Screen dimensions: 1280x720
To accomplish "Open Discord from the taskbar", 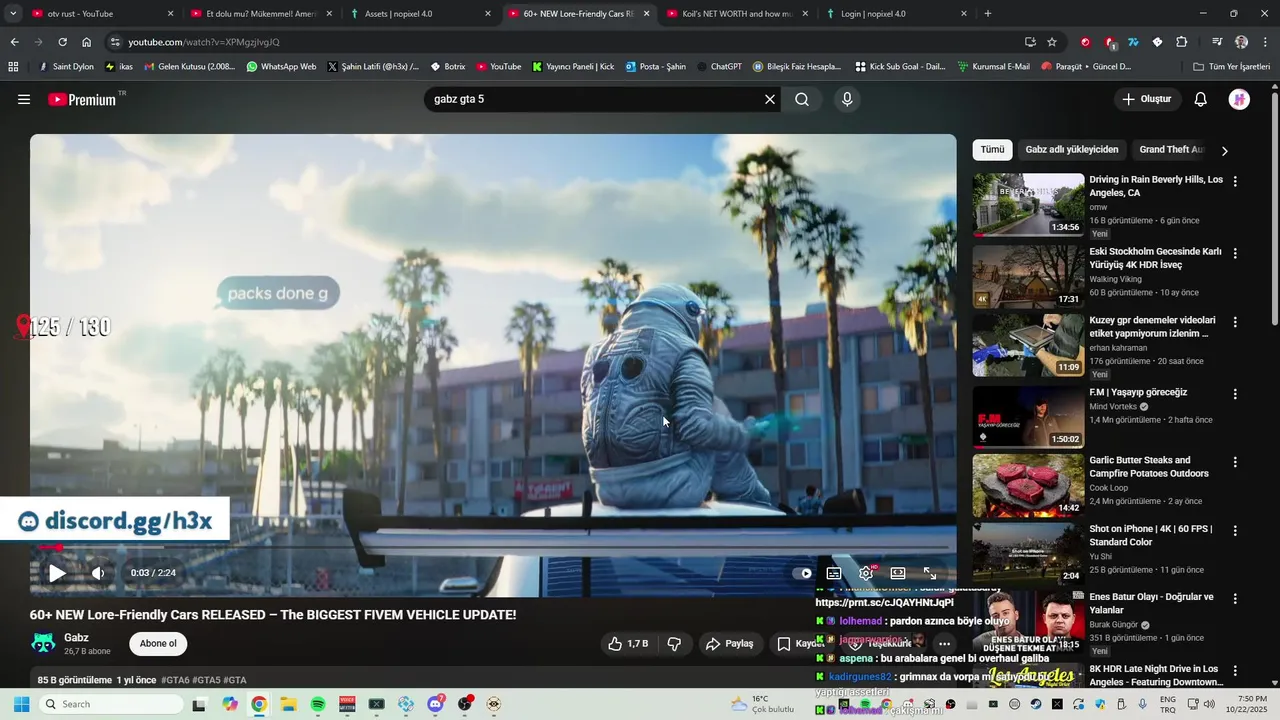I will (x=435, y=704).
